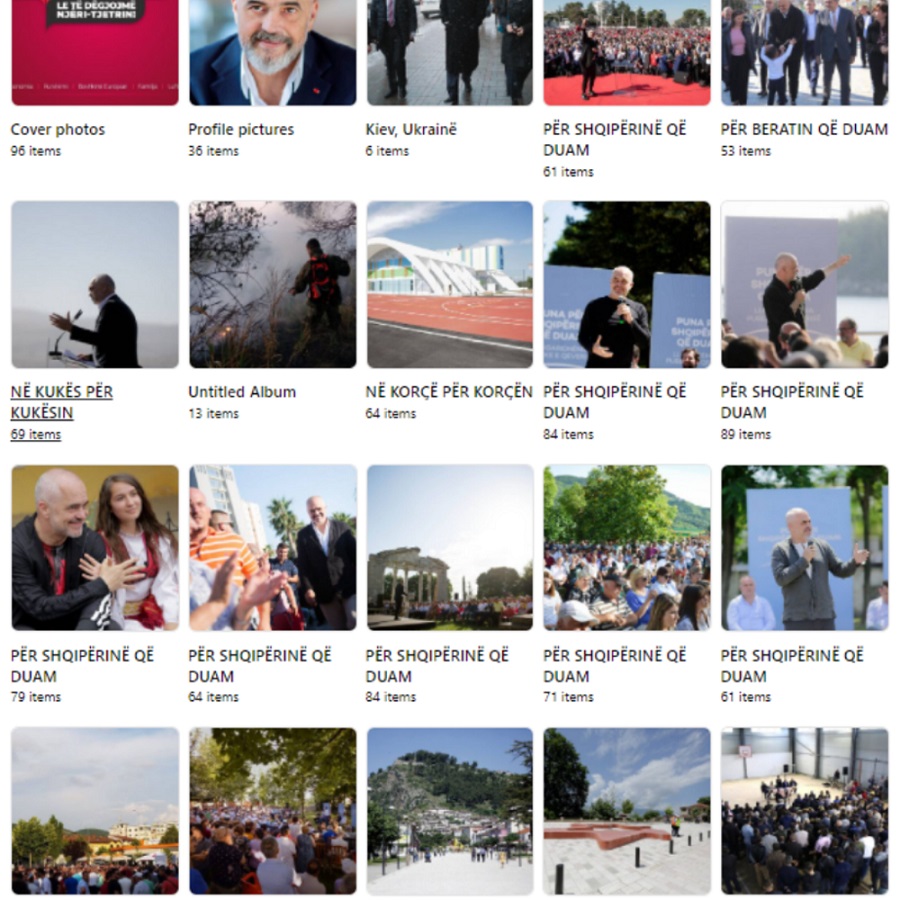This screenshot has width=900, height=900.
Task: Open the 71 items seated crowd album thumbnail
Action: [627, 548]
